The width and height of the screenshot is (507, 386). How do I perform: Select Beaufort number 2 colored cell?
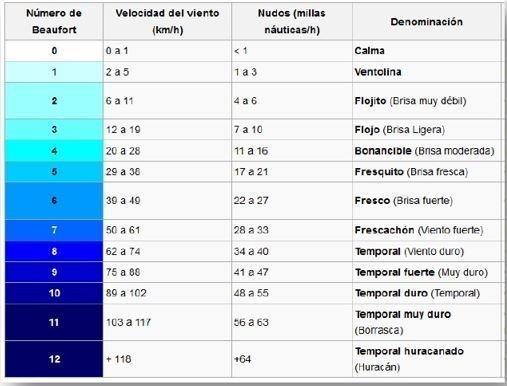pos(54,101)
